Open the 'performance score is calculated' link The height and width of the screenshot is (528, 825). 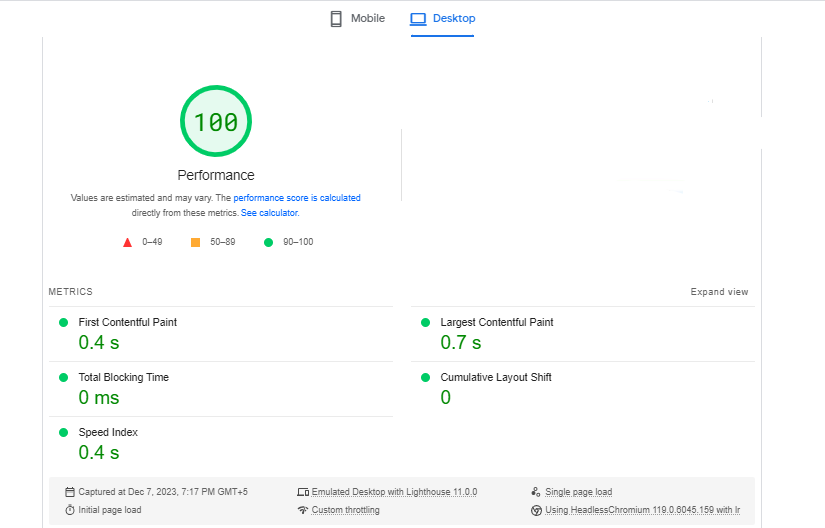[x=297, y=198]
